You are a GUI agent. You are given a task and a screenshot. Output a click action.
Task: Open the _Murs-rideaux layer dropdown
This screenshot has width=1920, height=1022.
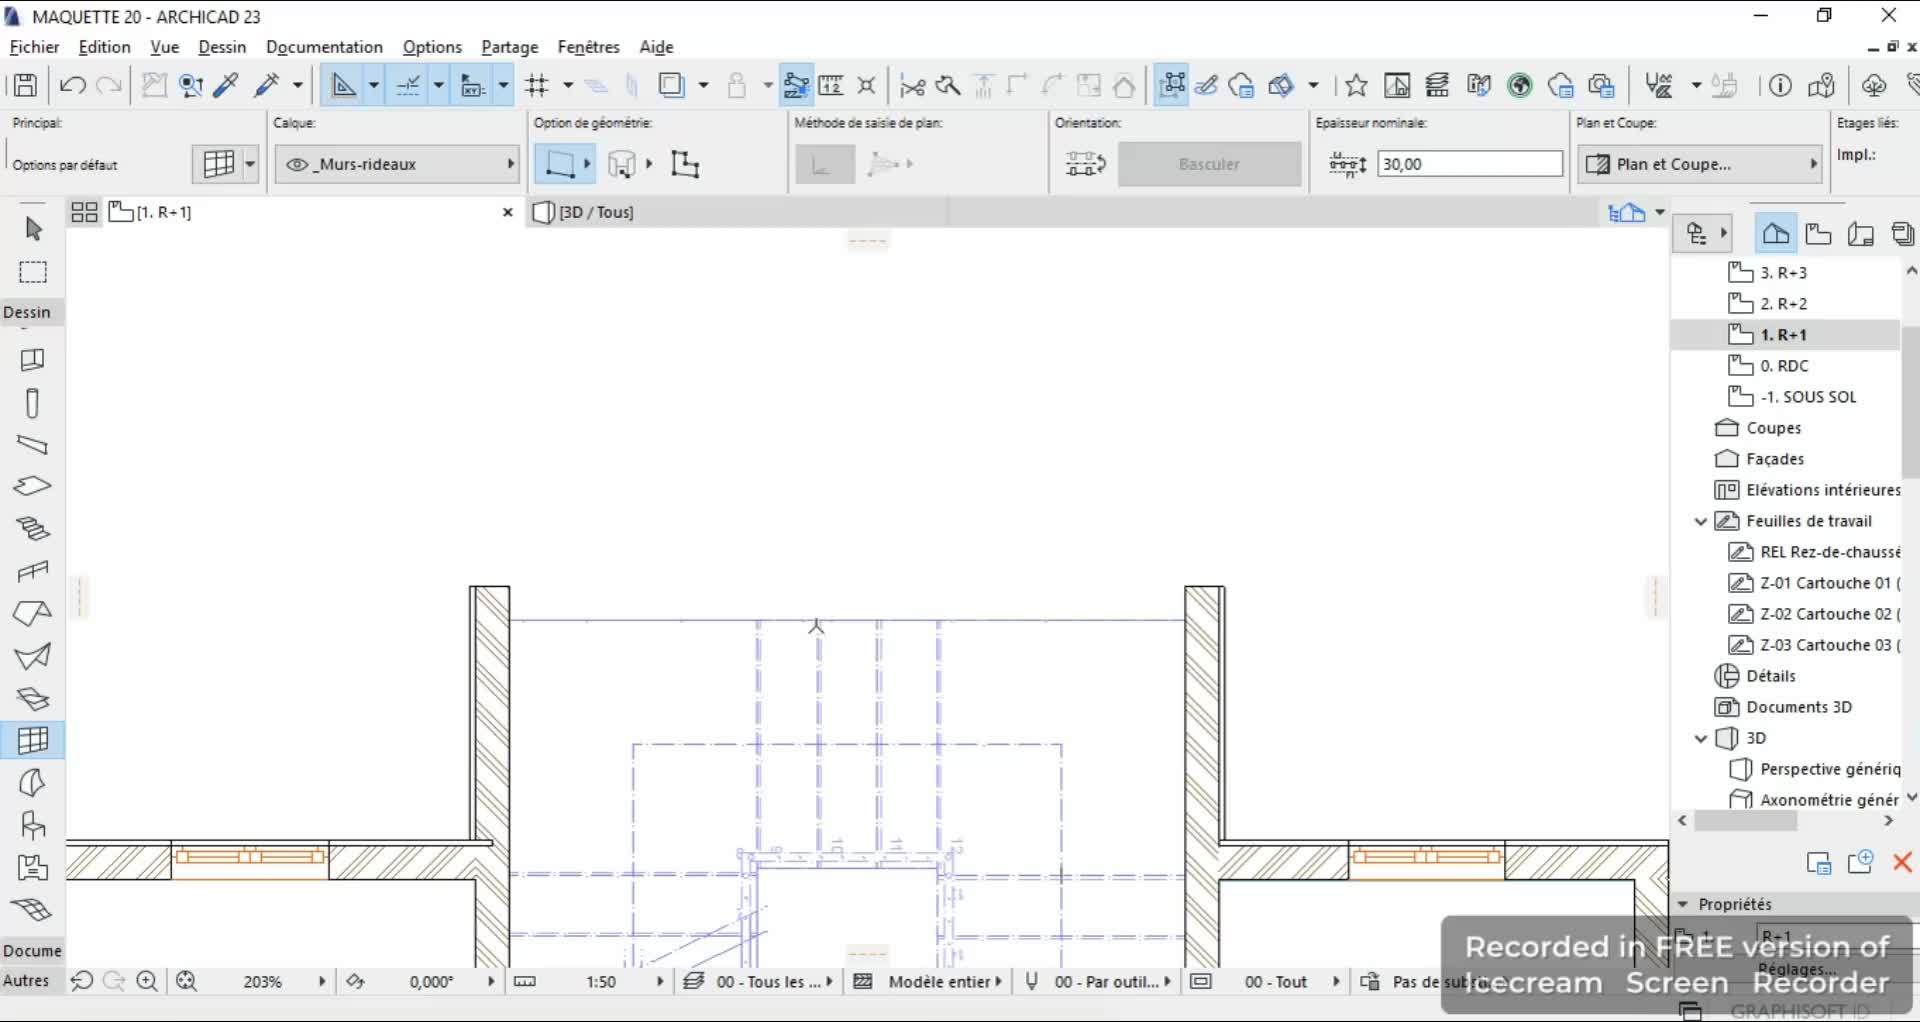pyautogui.click(x=398, y=164)
